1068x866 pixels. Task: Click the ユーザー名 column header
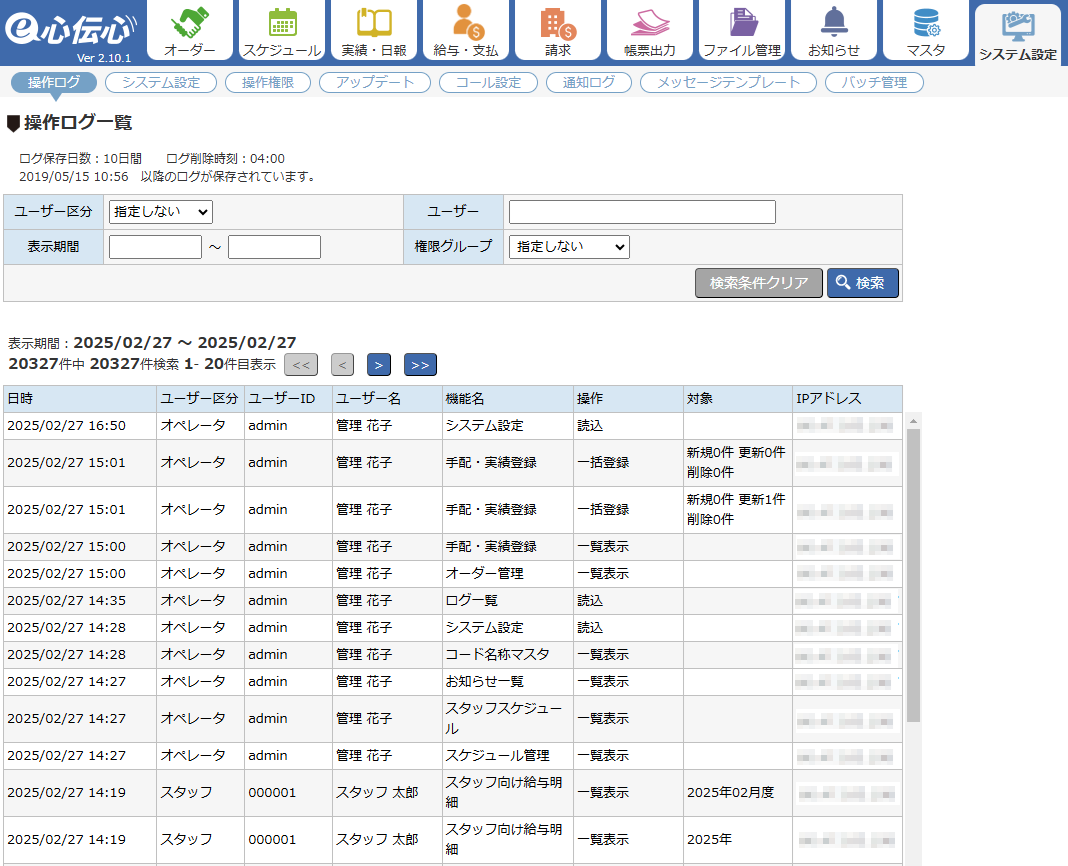[x=387, y=399]
